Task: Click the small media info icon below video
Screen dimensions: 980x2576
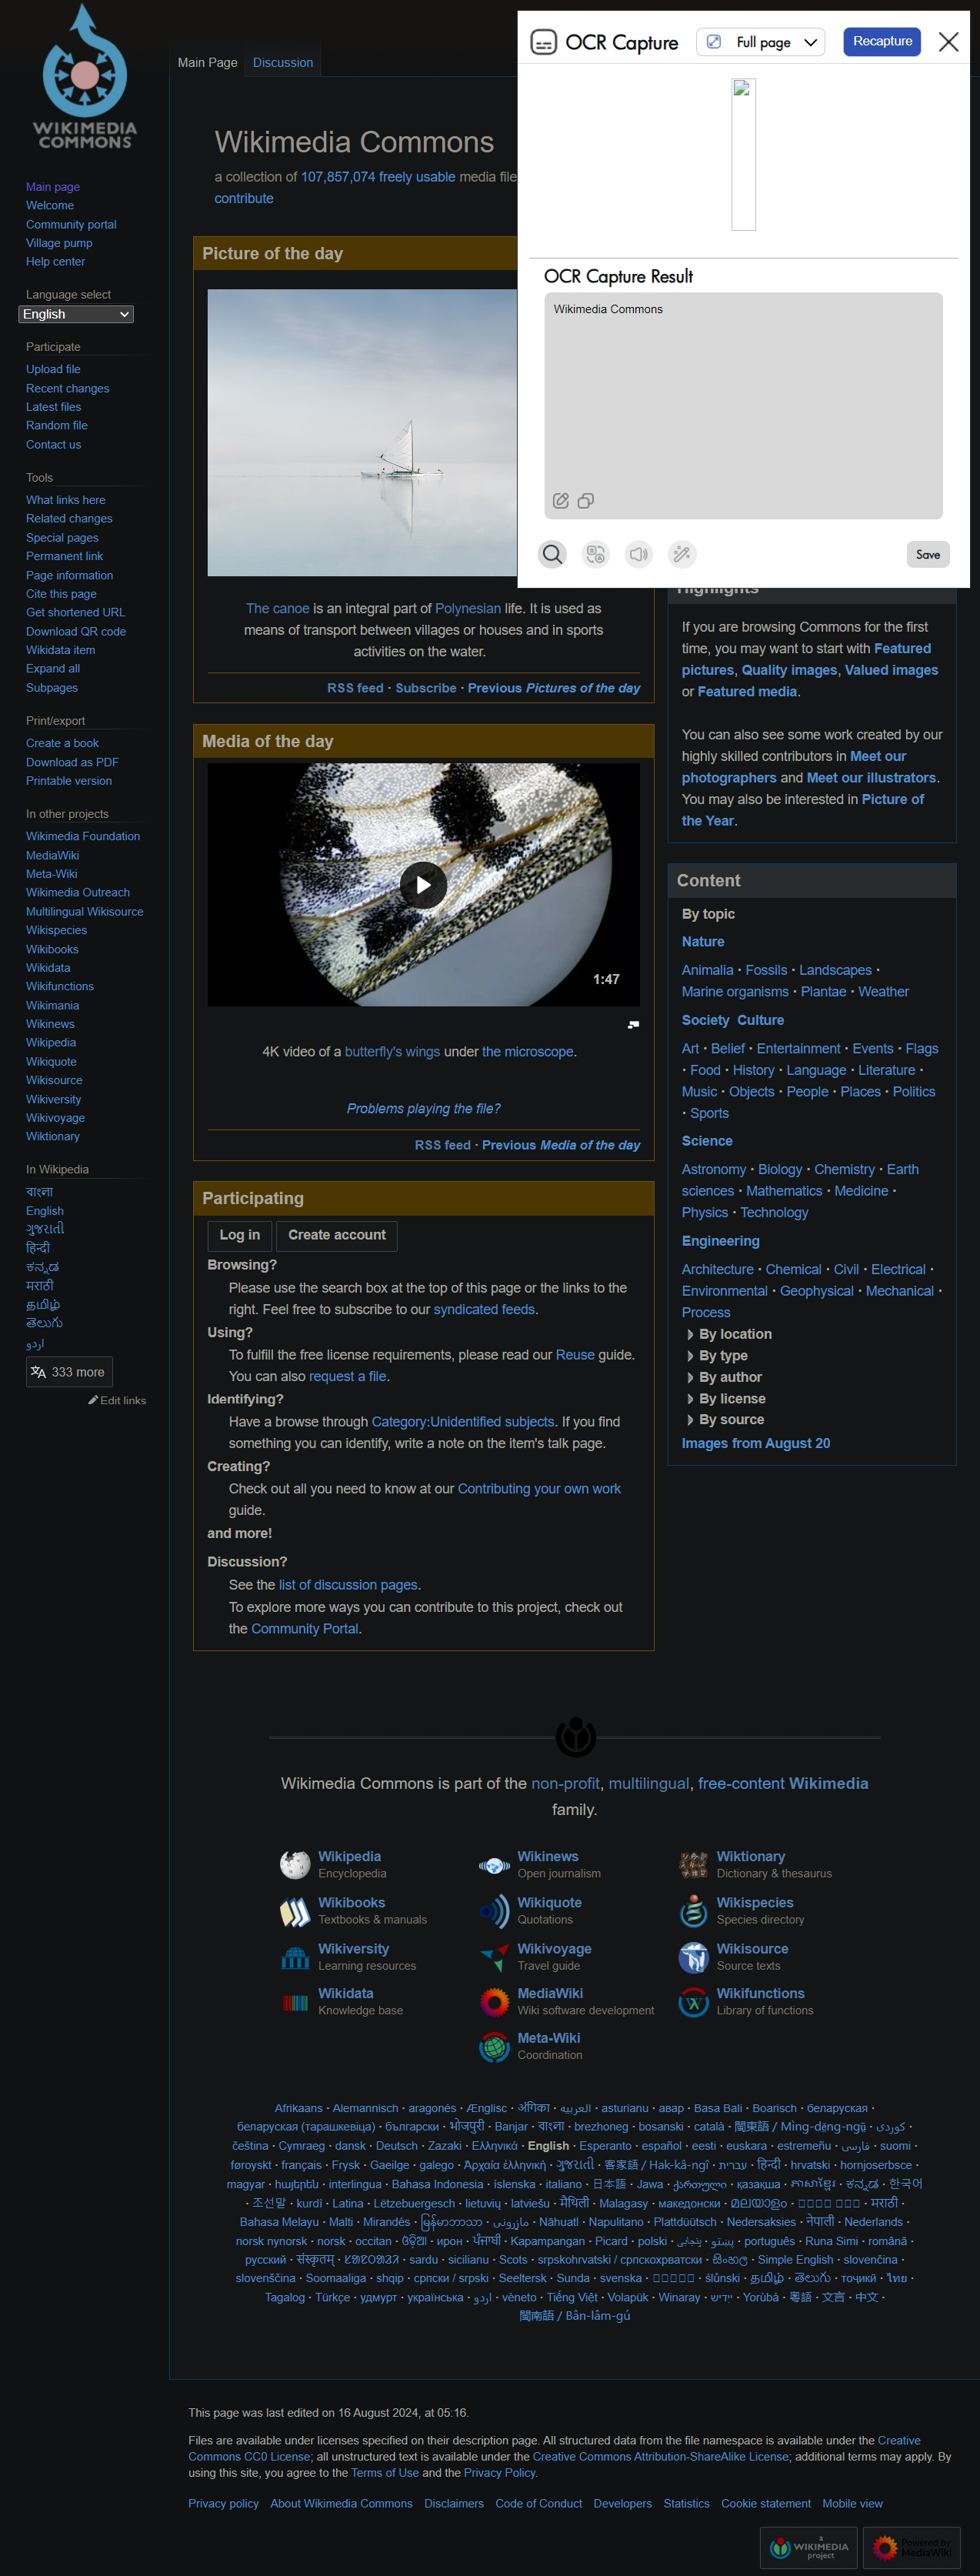Action: tap(633, 1025)
